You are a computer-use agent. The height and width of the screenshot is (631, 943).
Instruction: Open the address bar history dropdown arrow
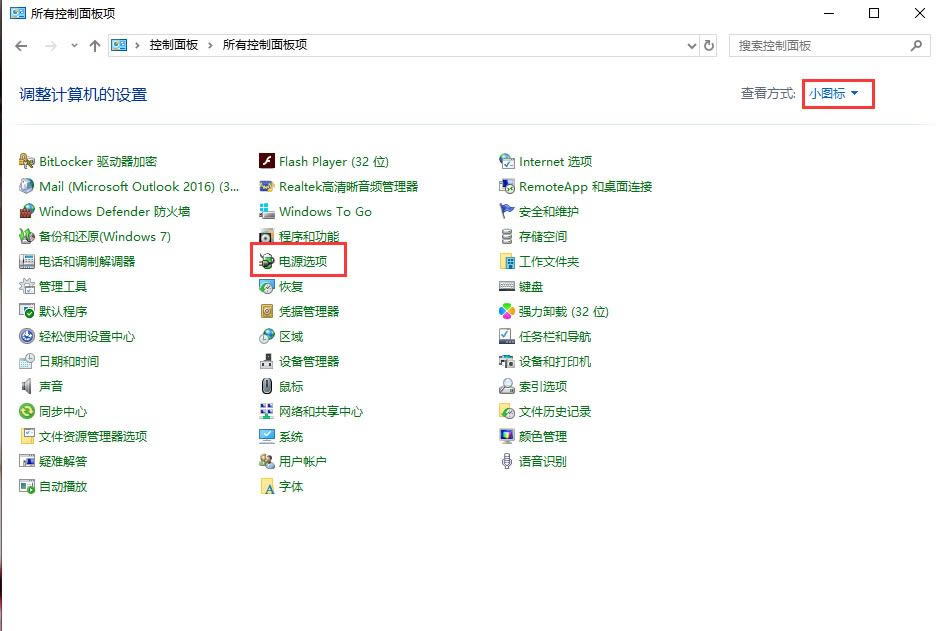click(x=692, y=46)
